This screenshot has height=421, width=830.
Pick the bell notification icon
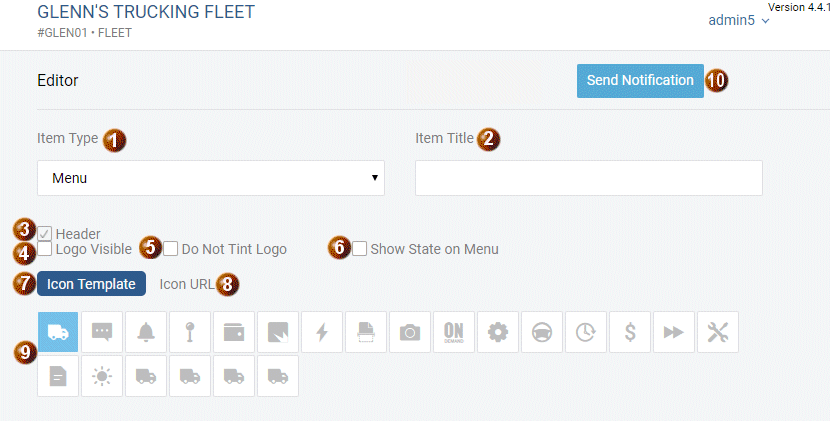tap(146, 332)
